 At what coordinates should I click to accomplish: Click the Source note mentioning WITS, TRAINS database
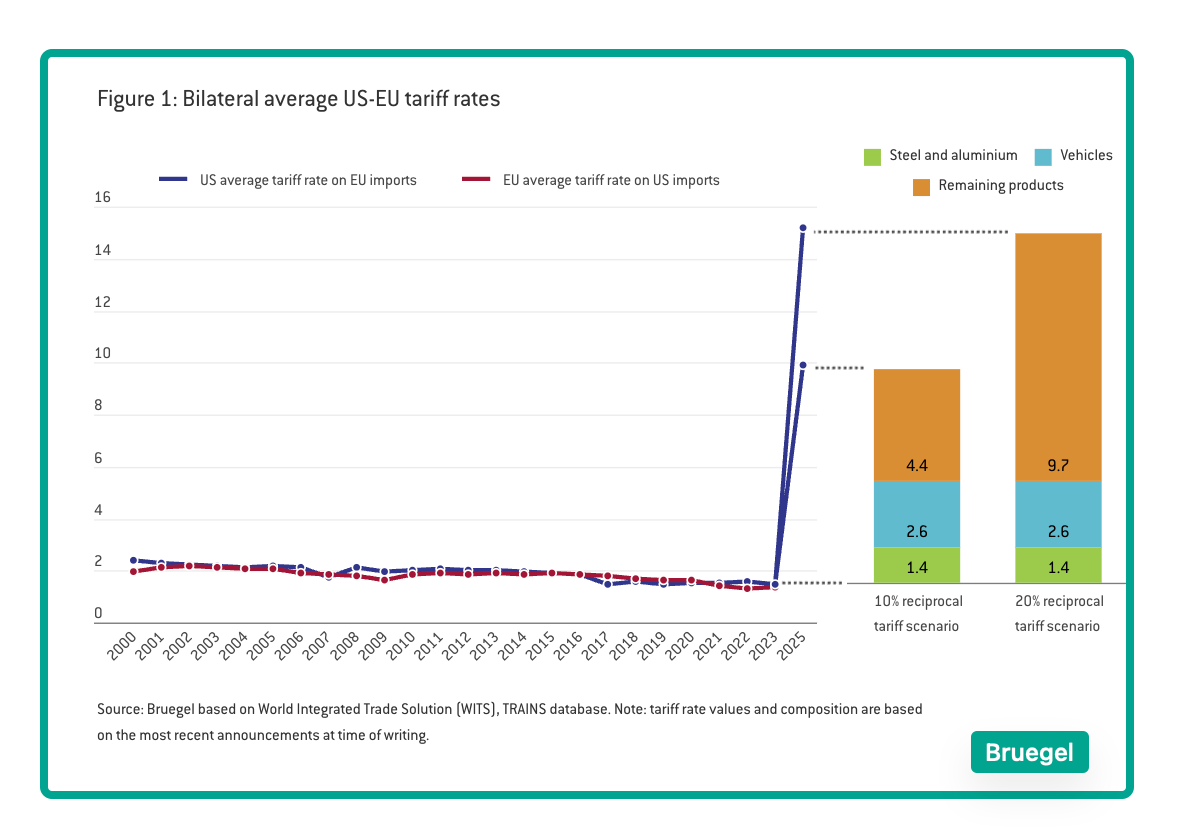pos(510,722)
